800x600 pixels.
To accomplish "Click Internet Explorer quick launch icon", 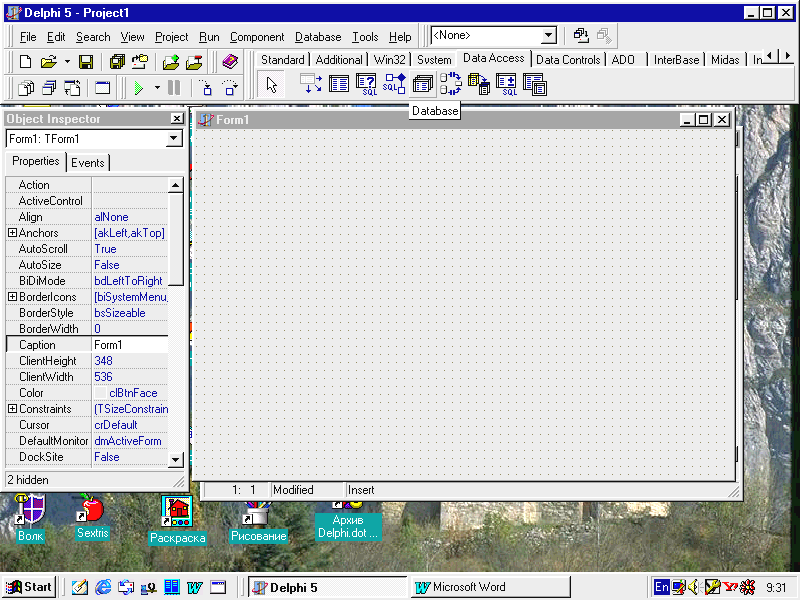I will tap(103, 587).
